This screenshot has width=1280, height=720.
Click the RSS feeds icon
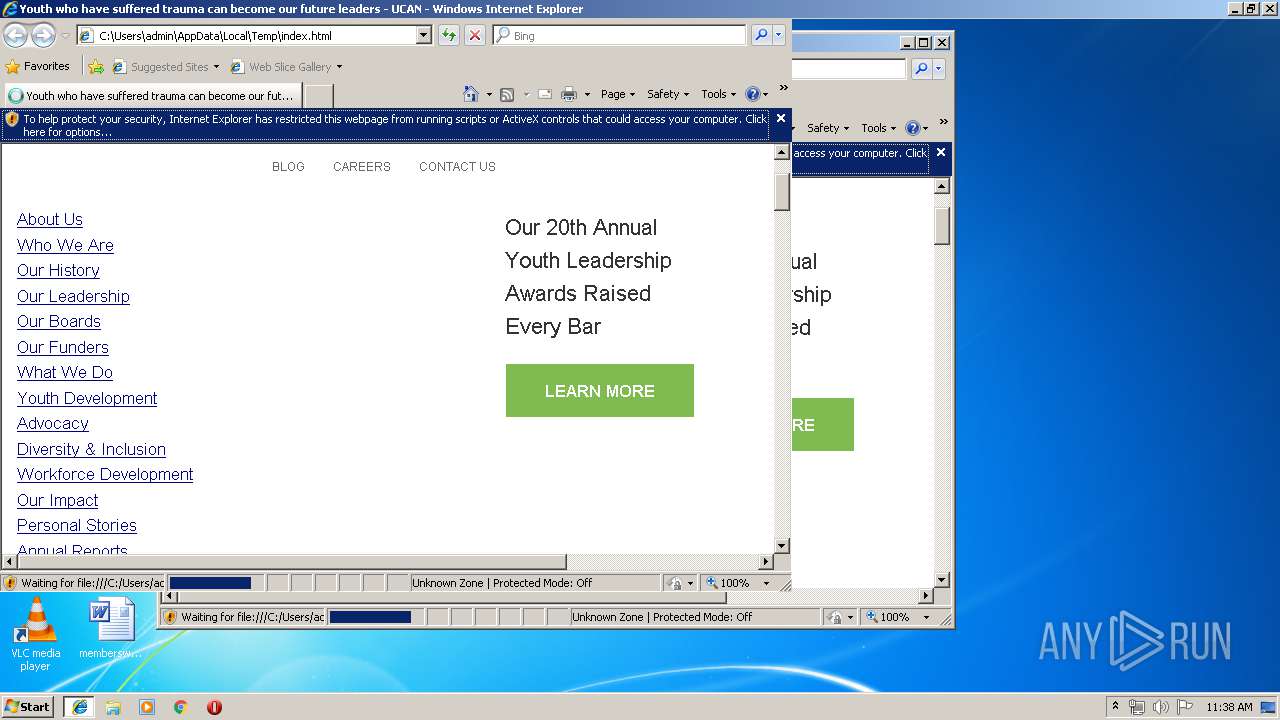click(x=507, y=94)
